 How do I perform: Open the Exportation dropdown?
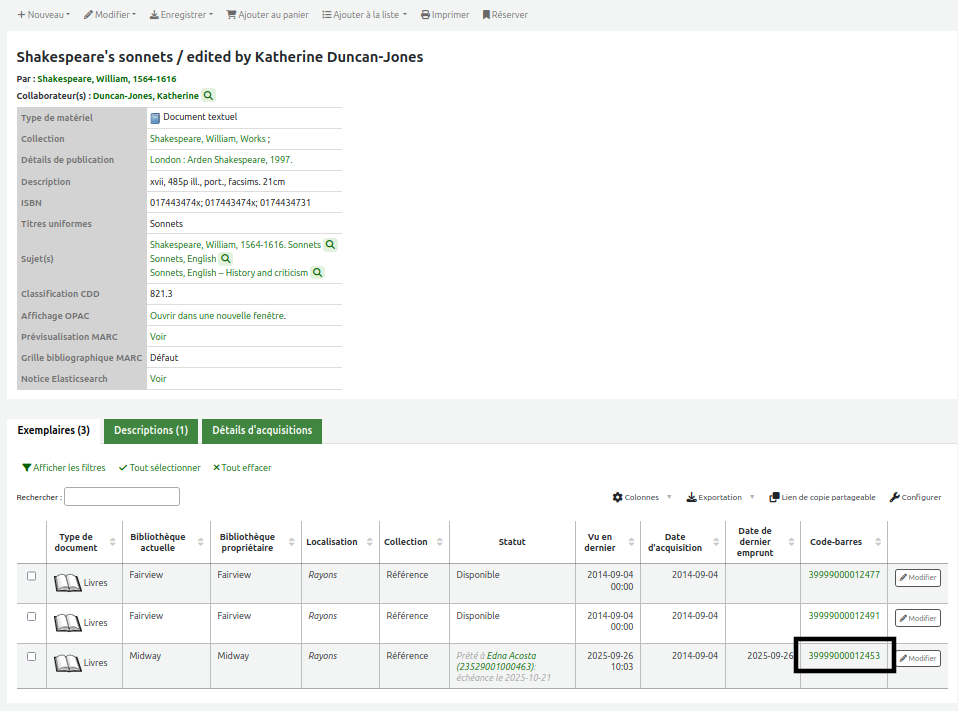[720, 497]
